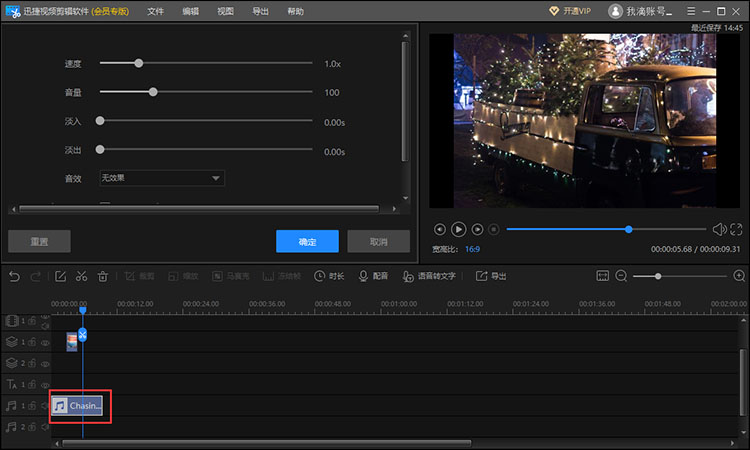Open the 文件 menu
The height and width of the screenshot is (450, 750).
point(155,11)
